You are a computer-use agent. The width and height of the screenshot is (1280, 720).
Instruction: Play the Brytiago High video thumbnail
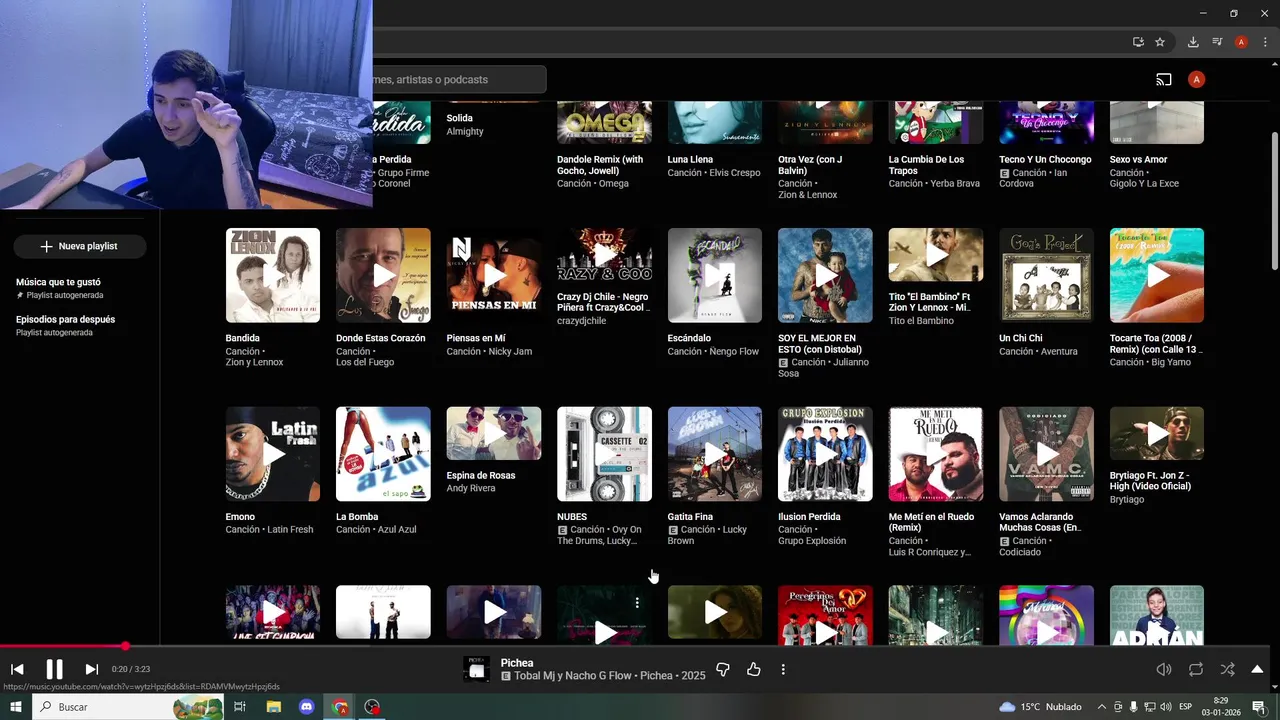click(1157, 433)
